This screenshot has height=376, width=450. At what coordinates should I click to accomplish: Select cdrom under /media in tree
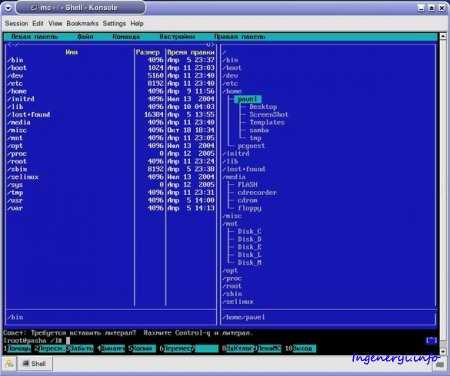click(247, 200)
